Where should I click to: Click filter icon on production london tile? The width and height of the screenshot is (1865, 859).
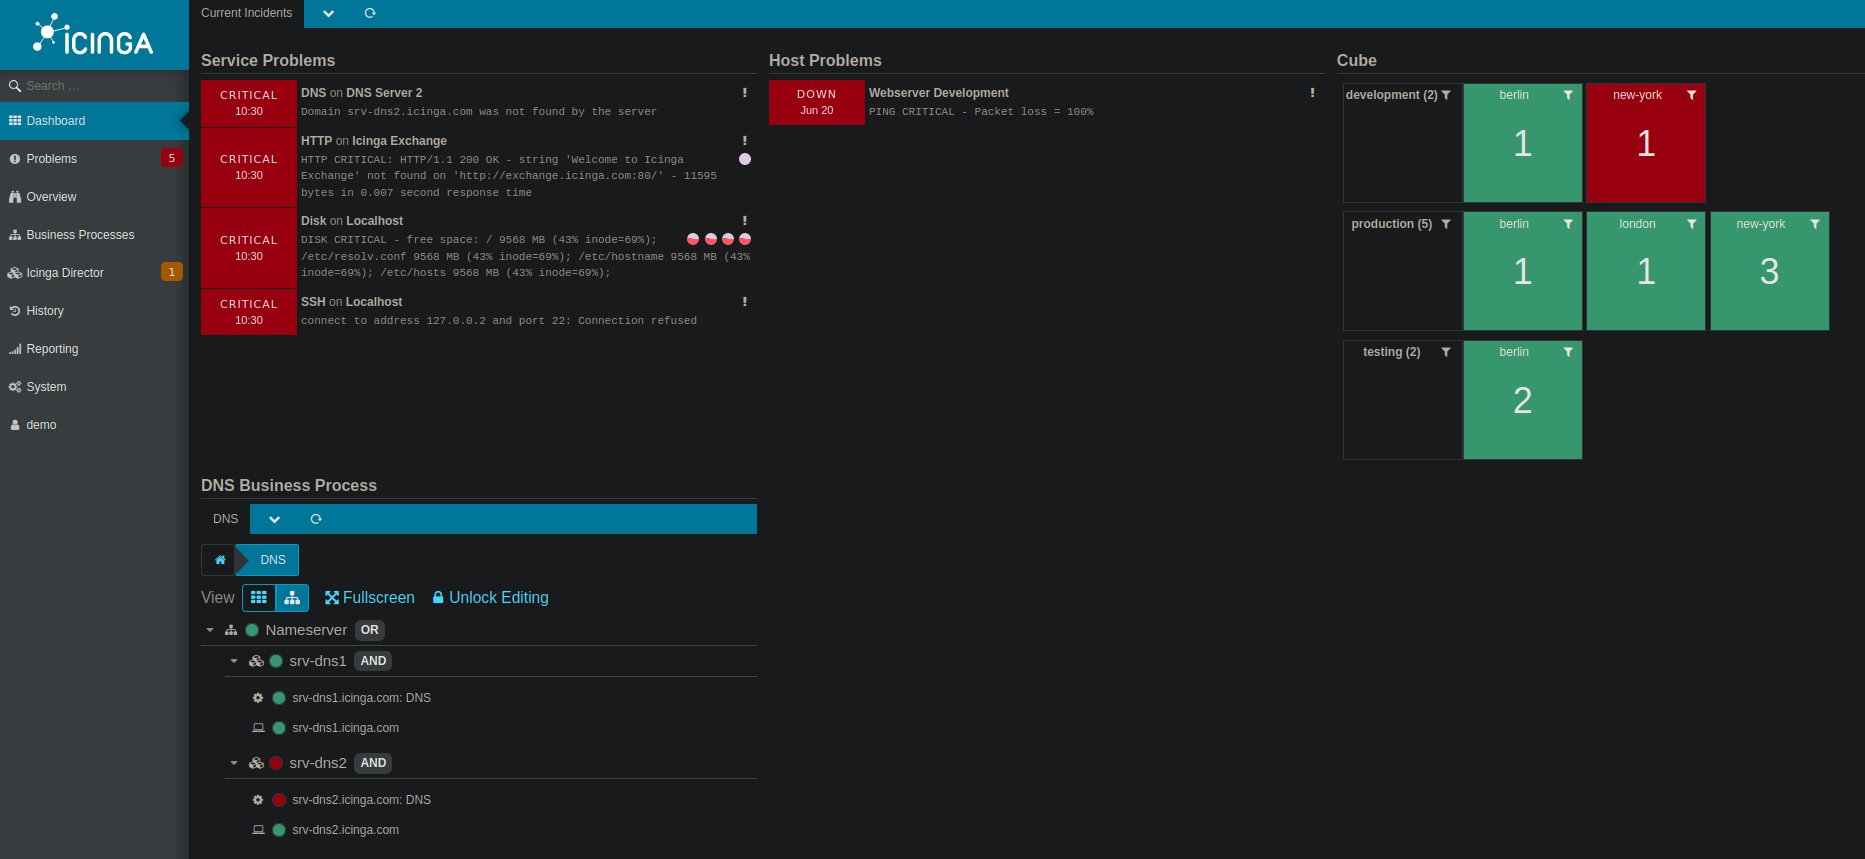[x=1691, y=224]
